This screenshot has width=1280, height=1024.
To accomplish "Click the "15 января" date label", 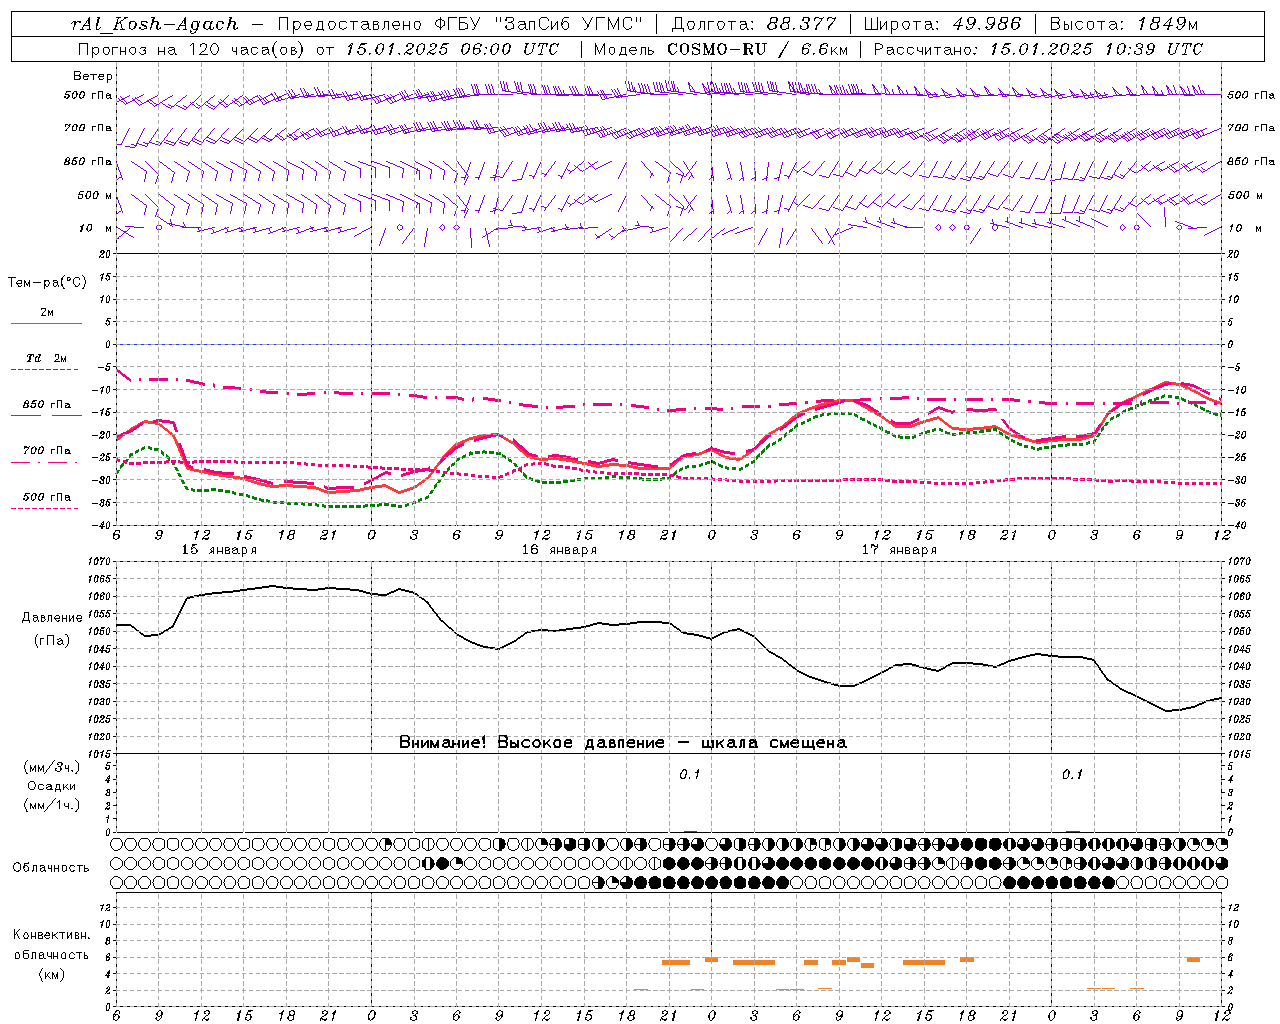I will pos(219,550).
